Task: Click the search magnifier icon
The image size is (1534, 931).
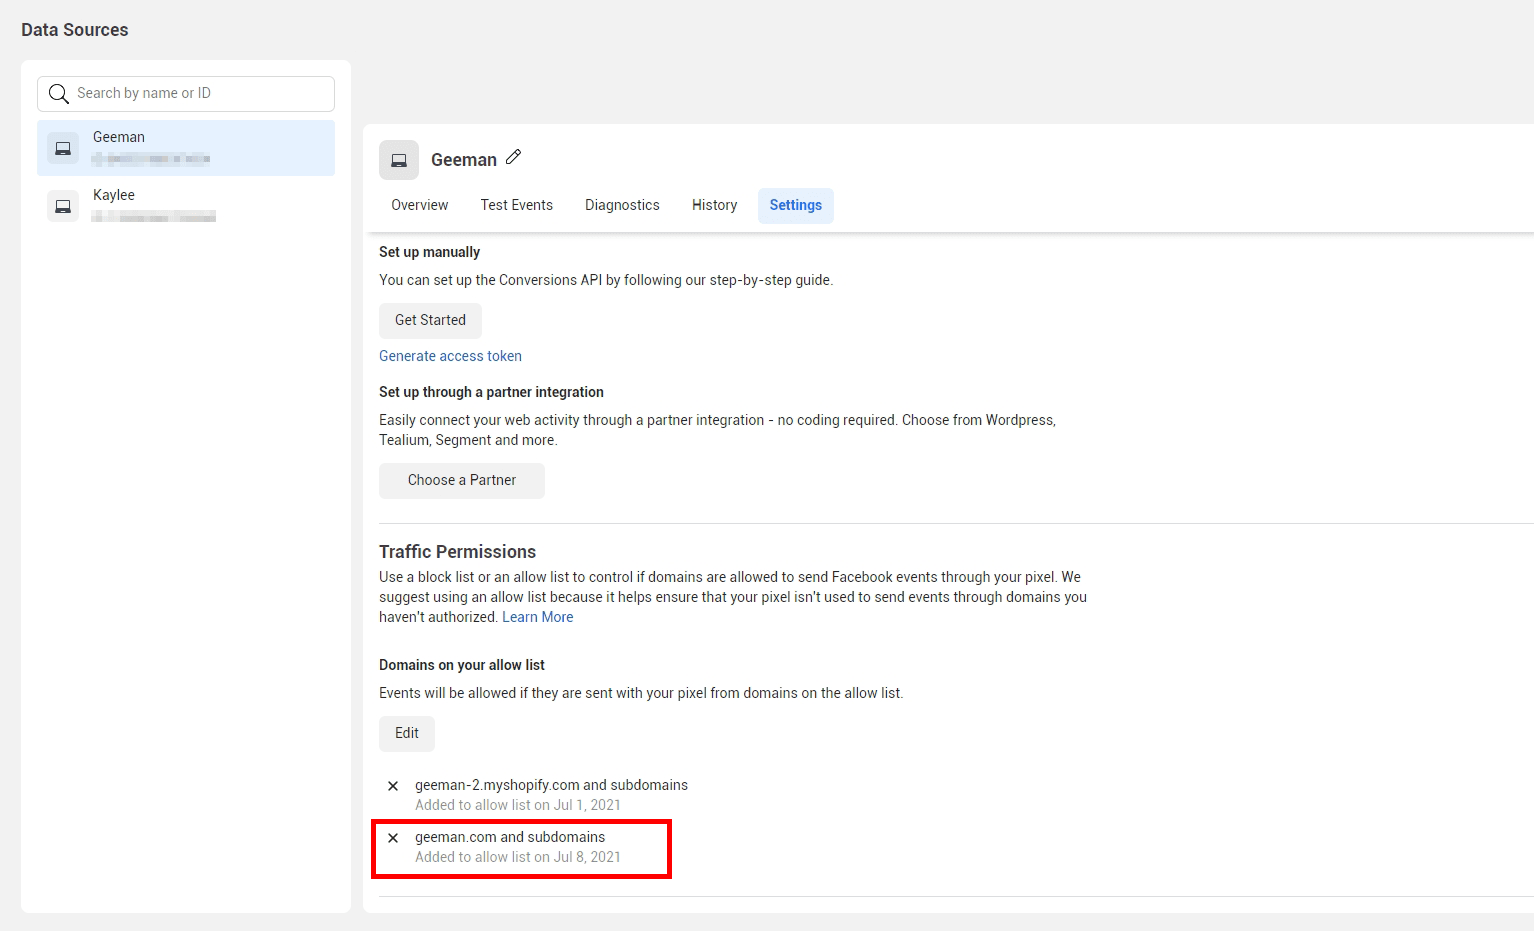Action: click(x=59, y=94)
